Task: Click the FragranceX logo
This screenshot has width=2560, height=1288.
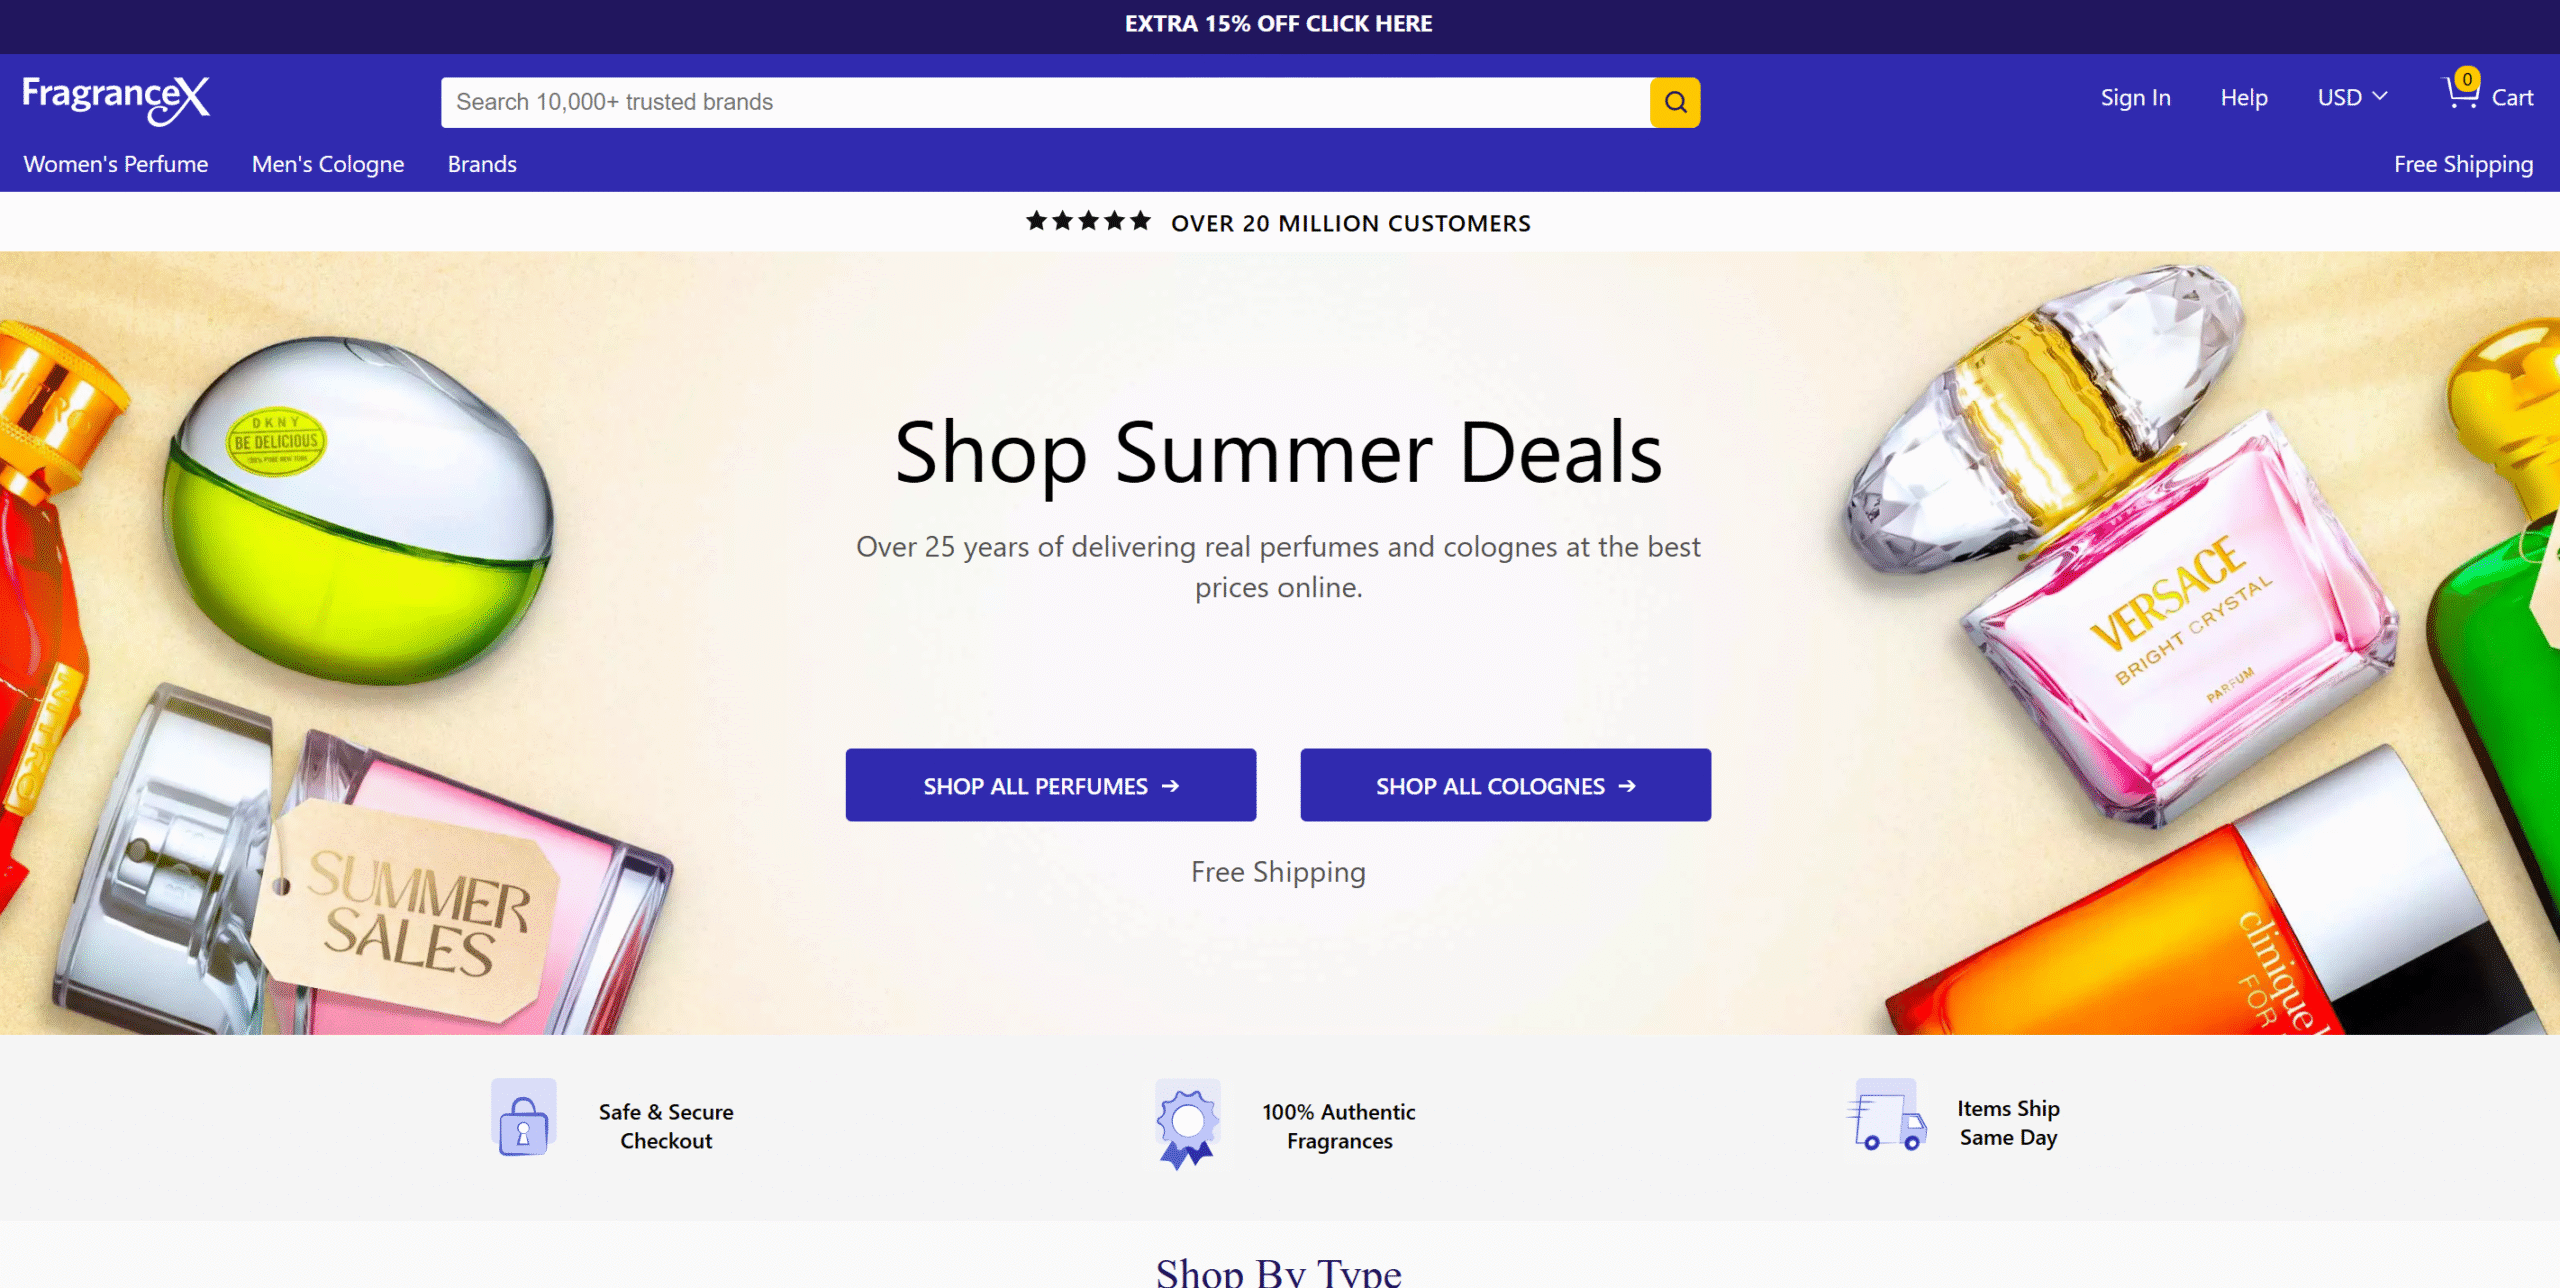Action: coord(116,98)
